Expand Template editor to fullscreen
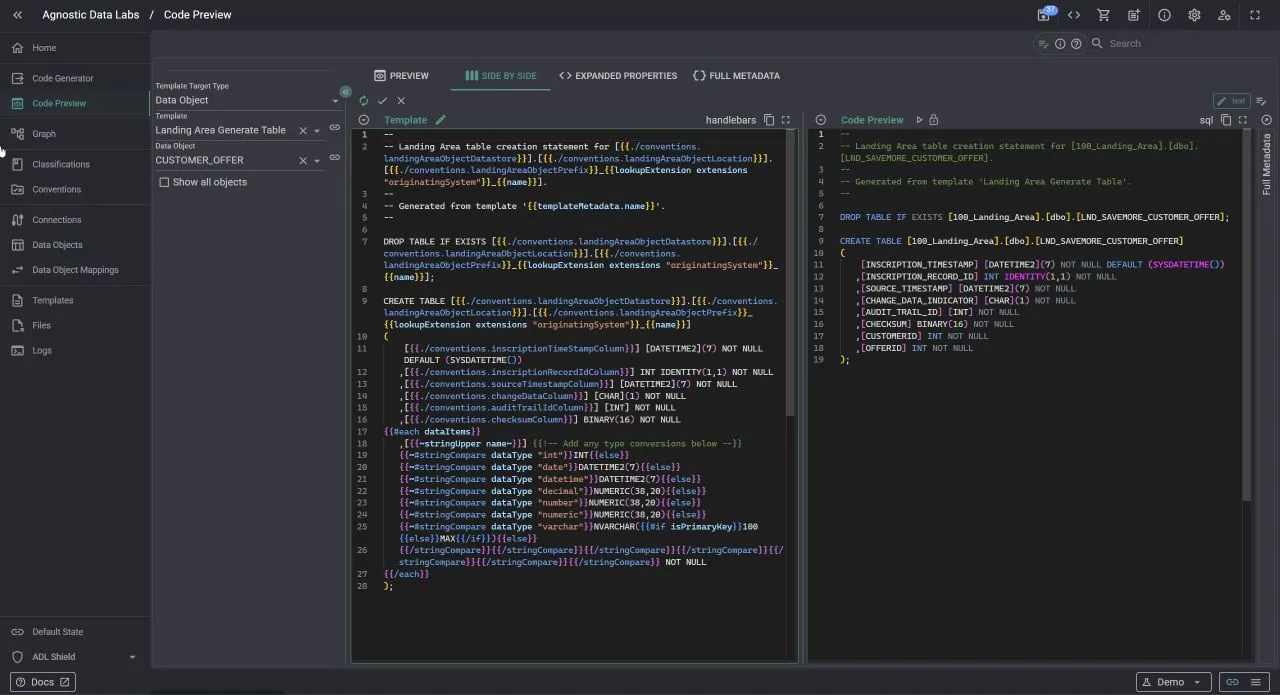 click(786, 120)
